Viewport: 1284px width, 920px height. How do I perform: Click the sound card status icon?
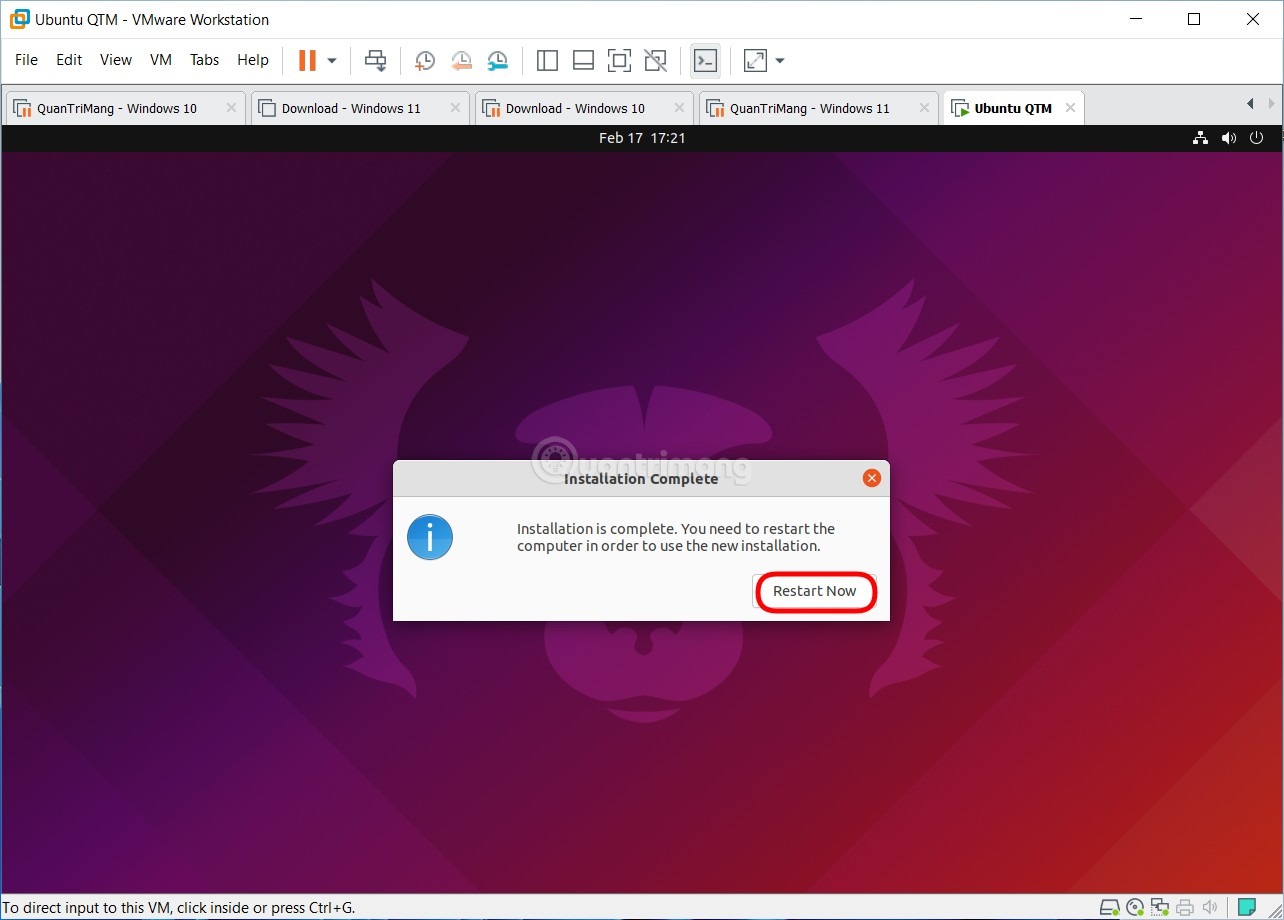point(1209,908)
